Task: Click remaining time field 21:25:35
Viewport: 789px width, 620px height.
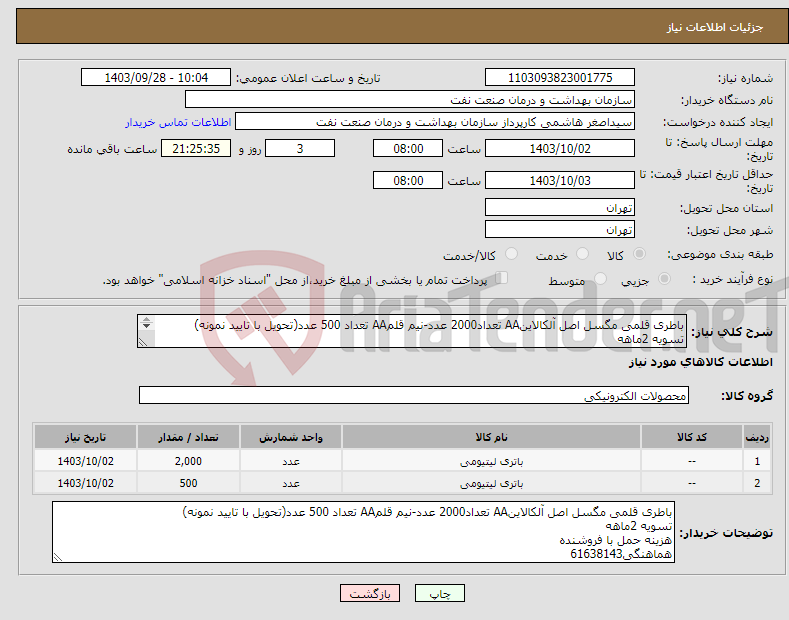Action: point(196,148)
